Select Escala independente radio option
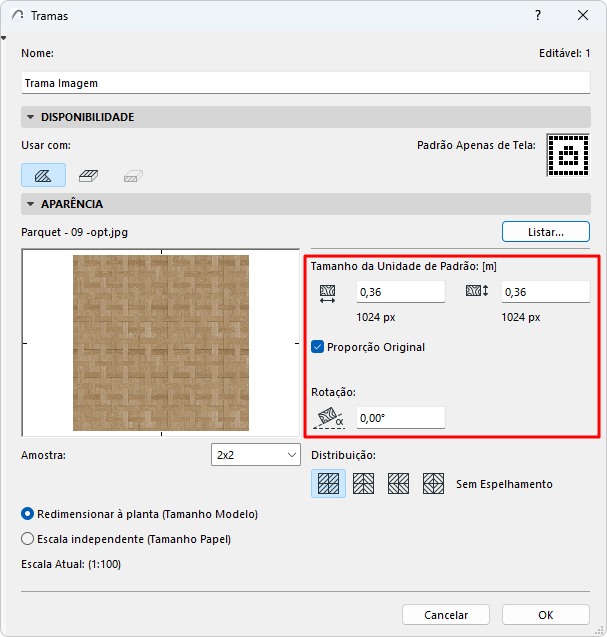 tap(27, 539)
